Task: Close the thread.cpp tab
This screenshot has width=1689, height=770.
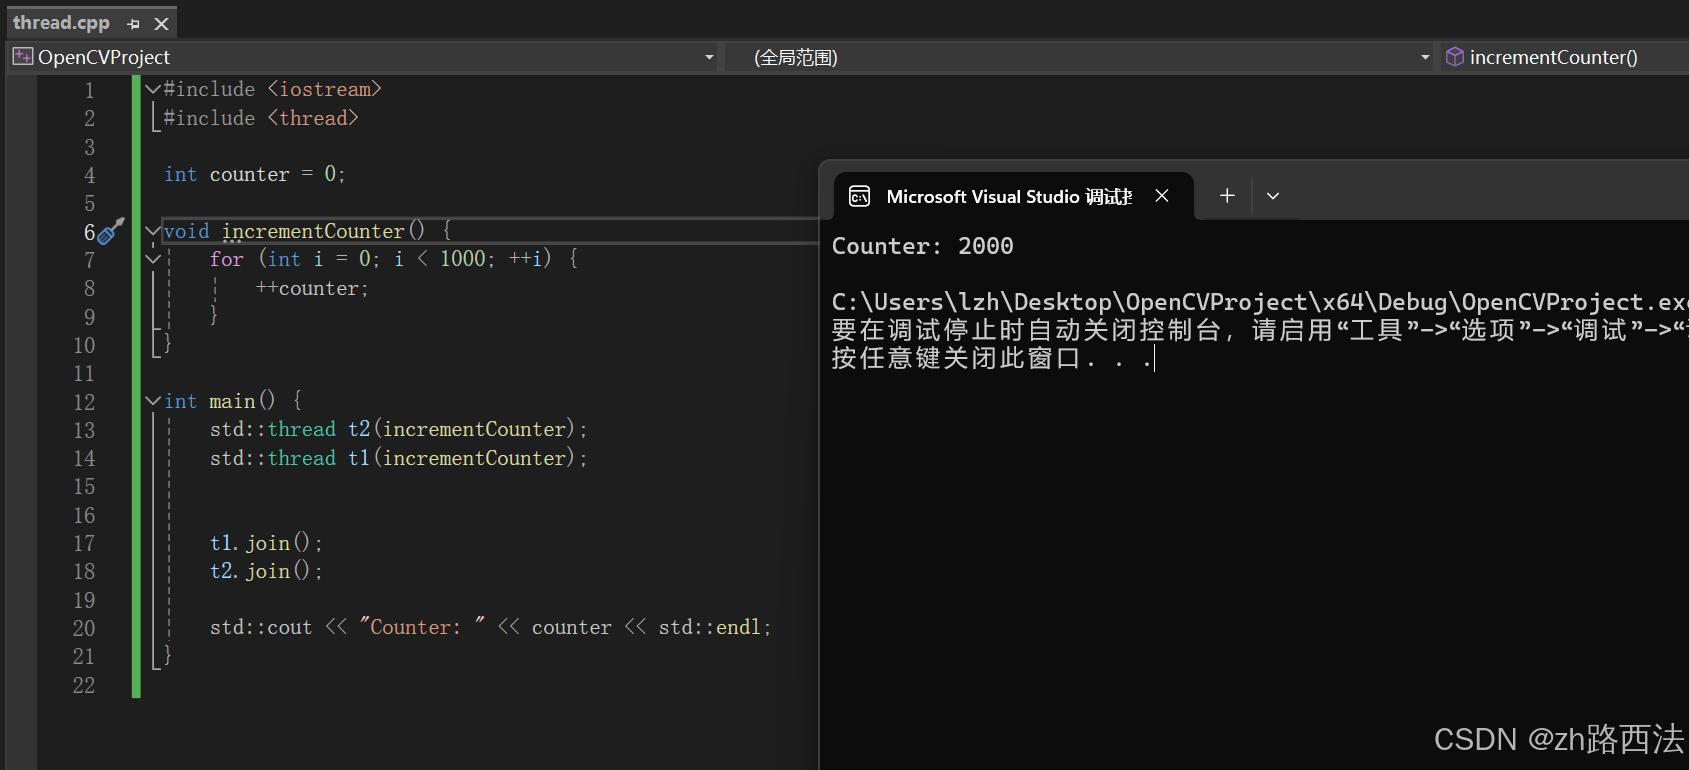Action: coord(161,23)
